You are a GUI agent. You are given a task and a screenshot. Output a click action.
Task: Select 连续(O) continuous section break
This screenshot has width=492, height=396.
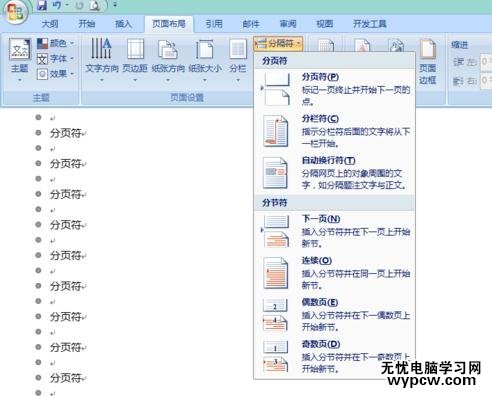pyautogui.click(x=334, y=273)
